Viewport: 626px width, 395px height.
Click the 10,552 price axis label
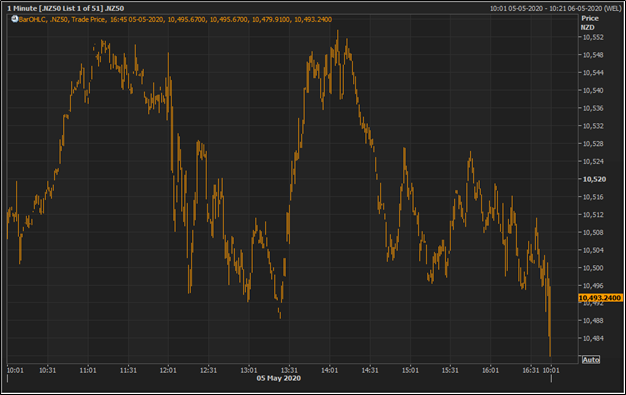pyautogui.click(x=593, y=37)
